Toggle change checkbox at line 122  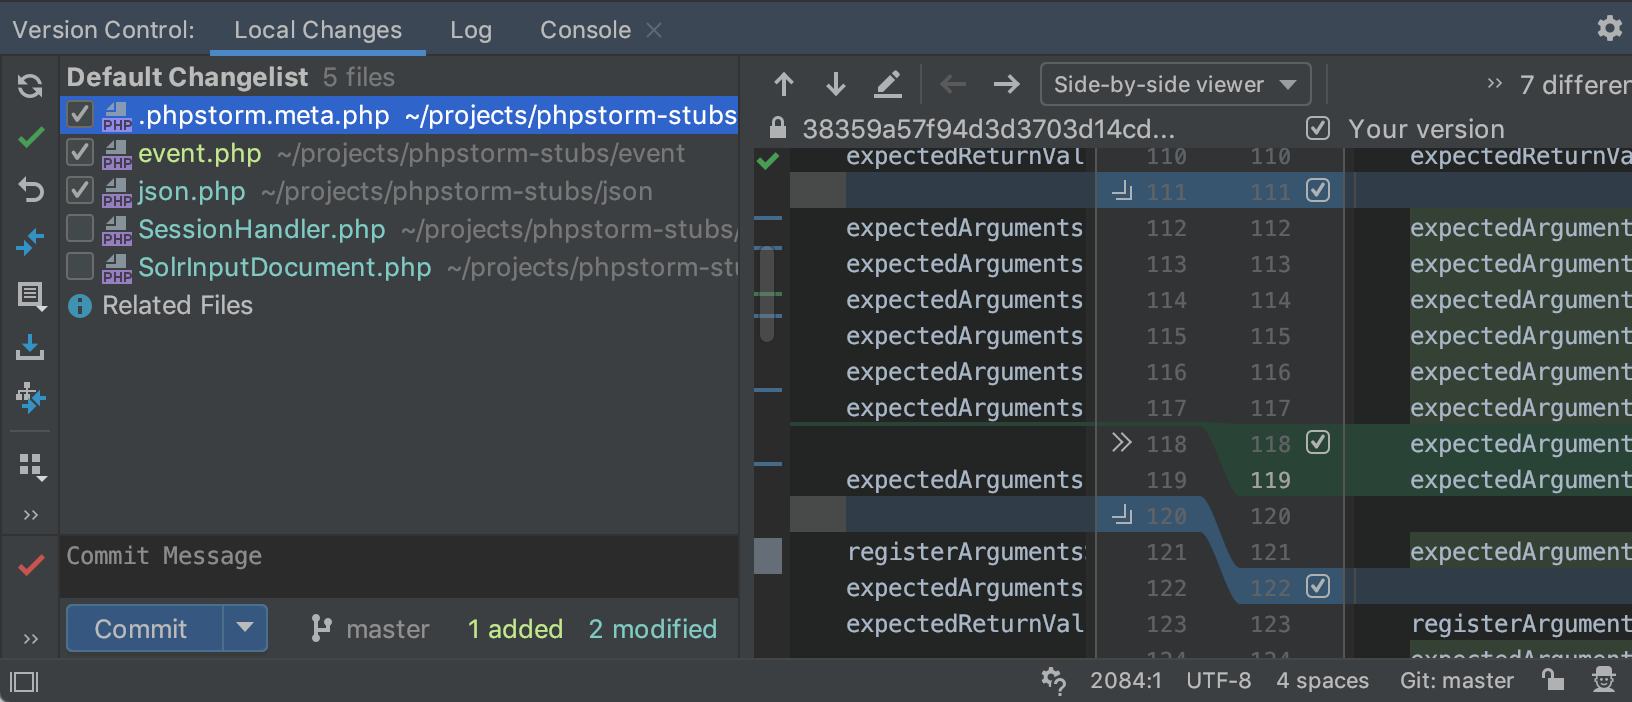(1318, 586)
